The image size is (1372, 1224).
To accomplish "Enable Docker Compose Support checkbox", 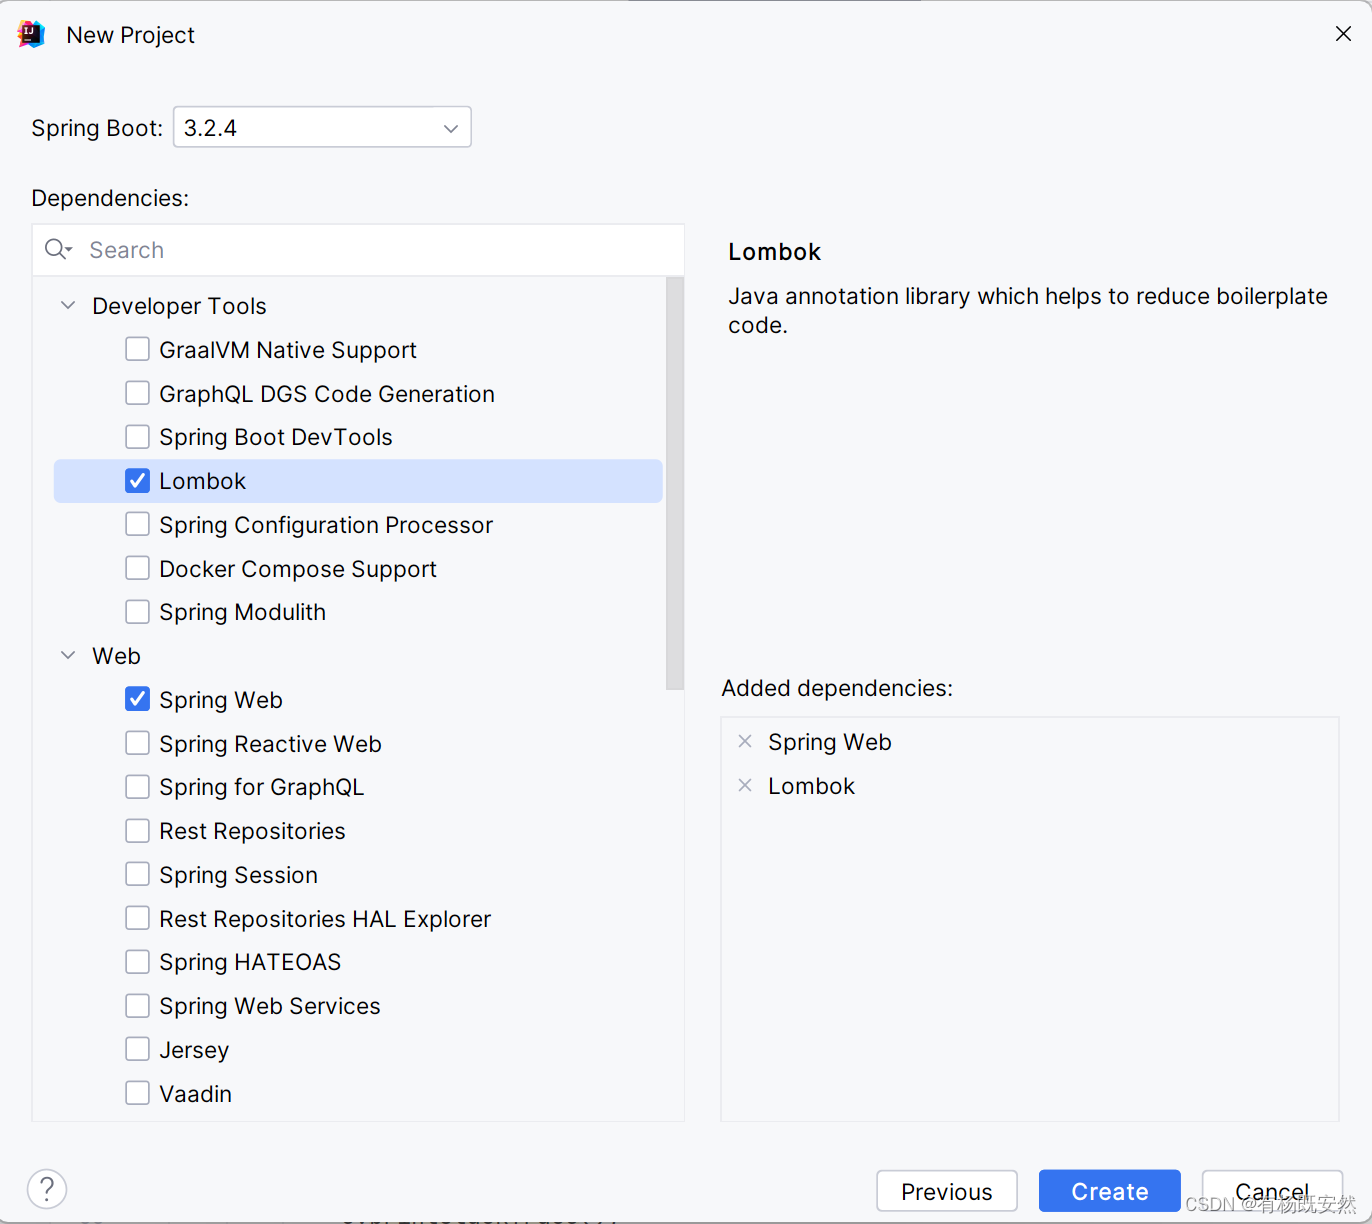I will tap(137, 568).
